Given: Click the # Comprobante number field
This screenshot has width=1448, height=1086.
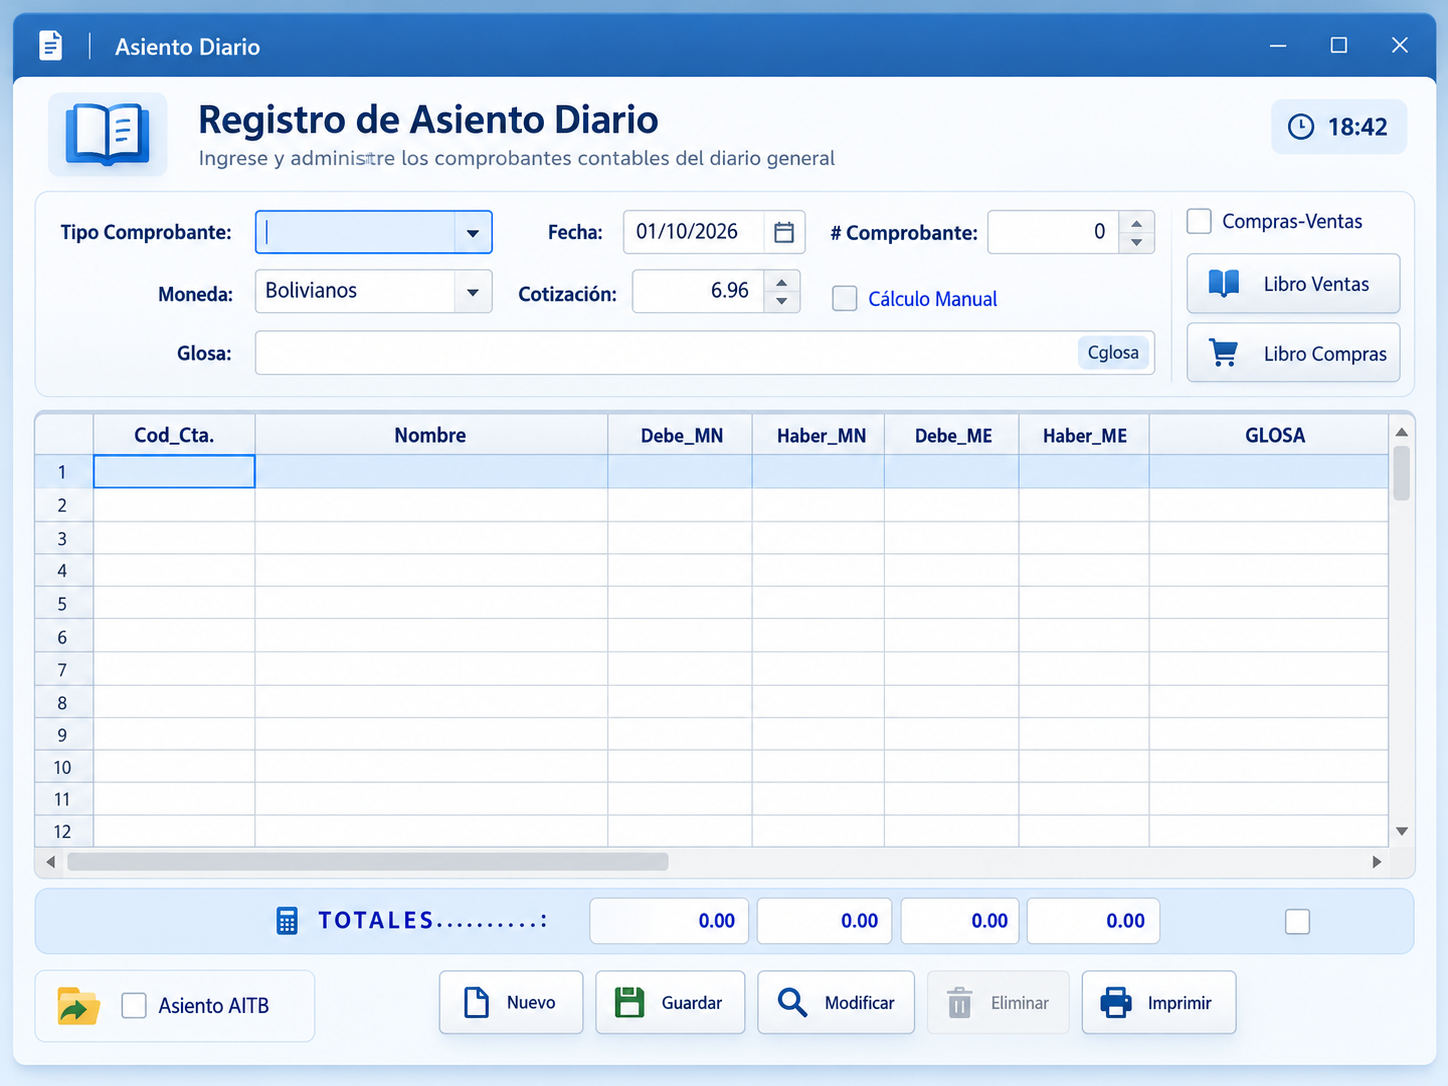Looking at the screenshot, I should 1053,232.
